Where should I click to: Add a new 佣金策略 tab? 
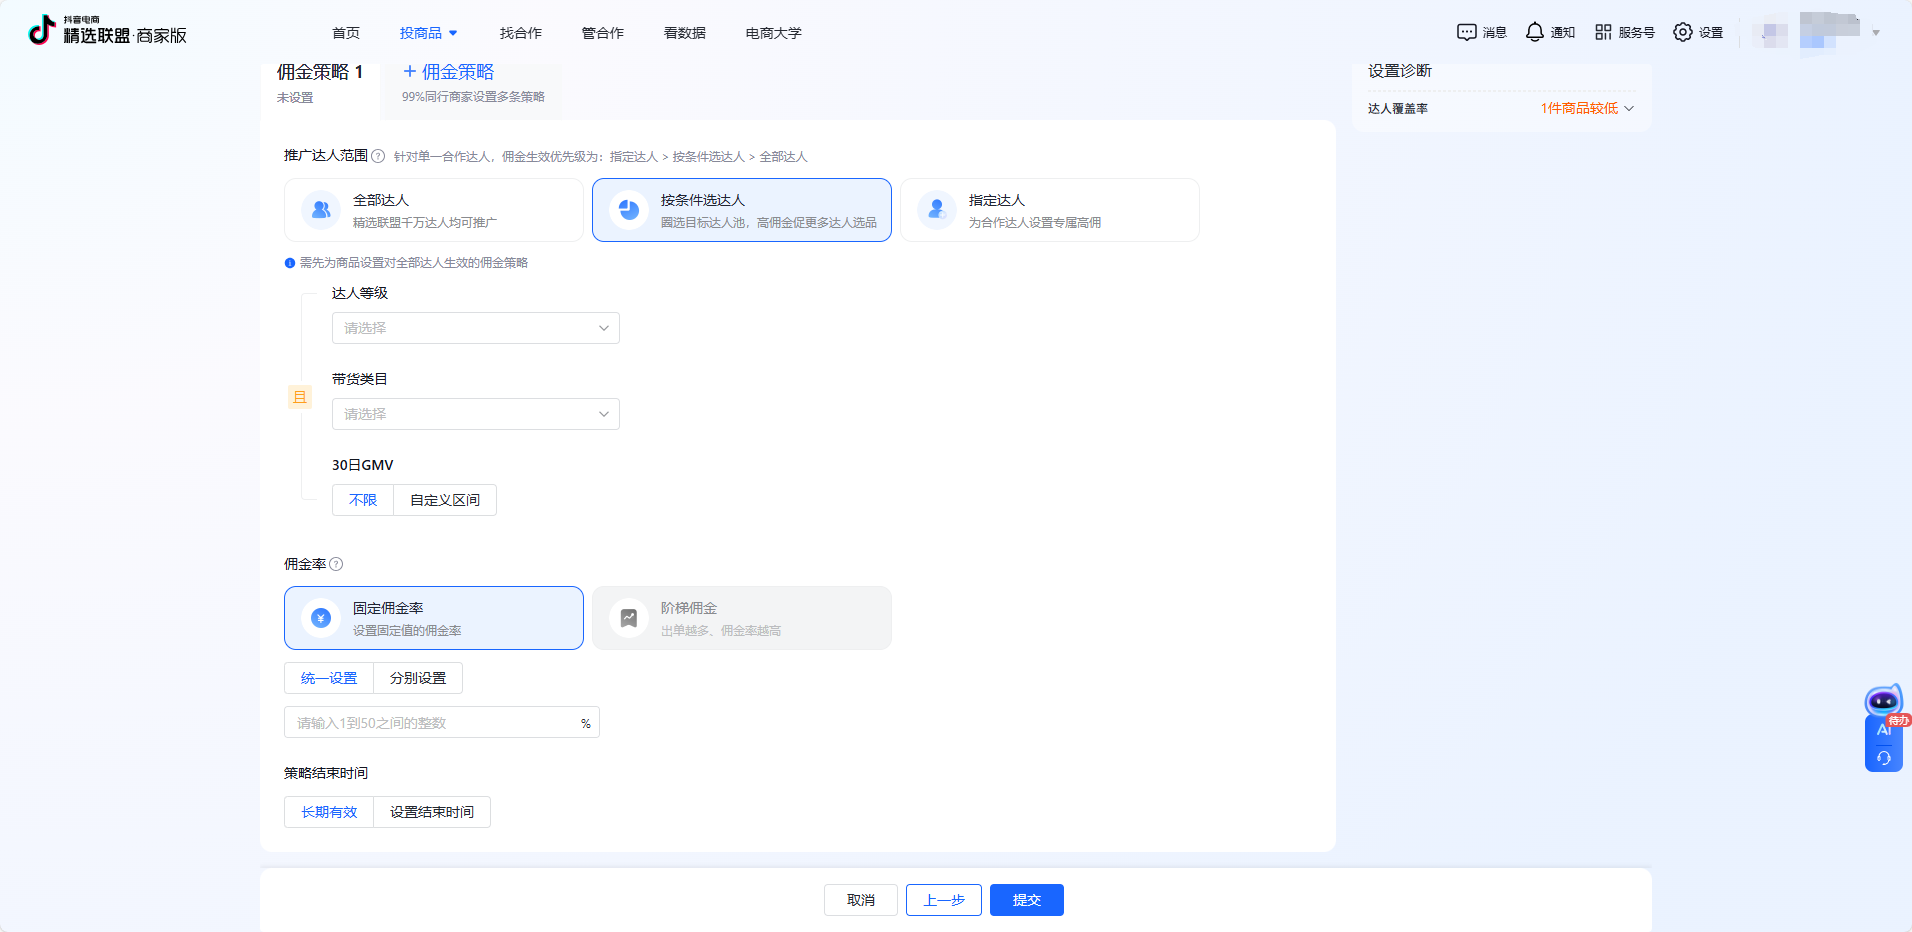(x=448, y=72)
